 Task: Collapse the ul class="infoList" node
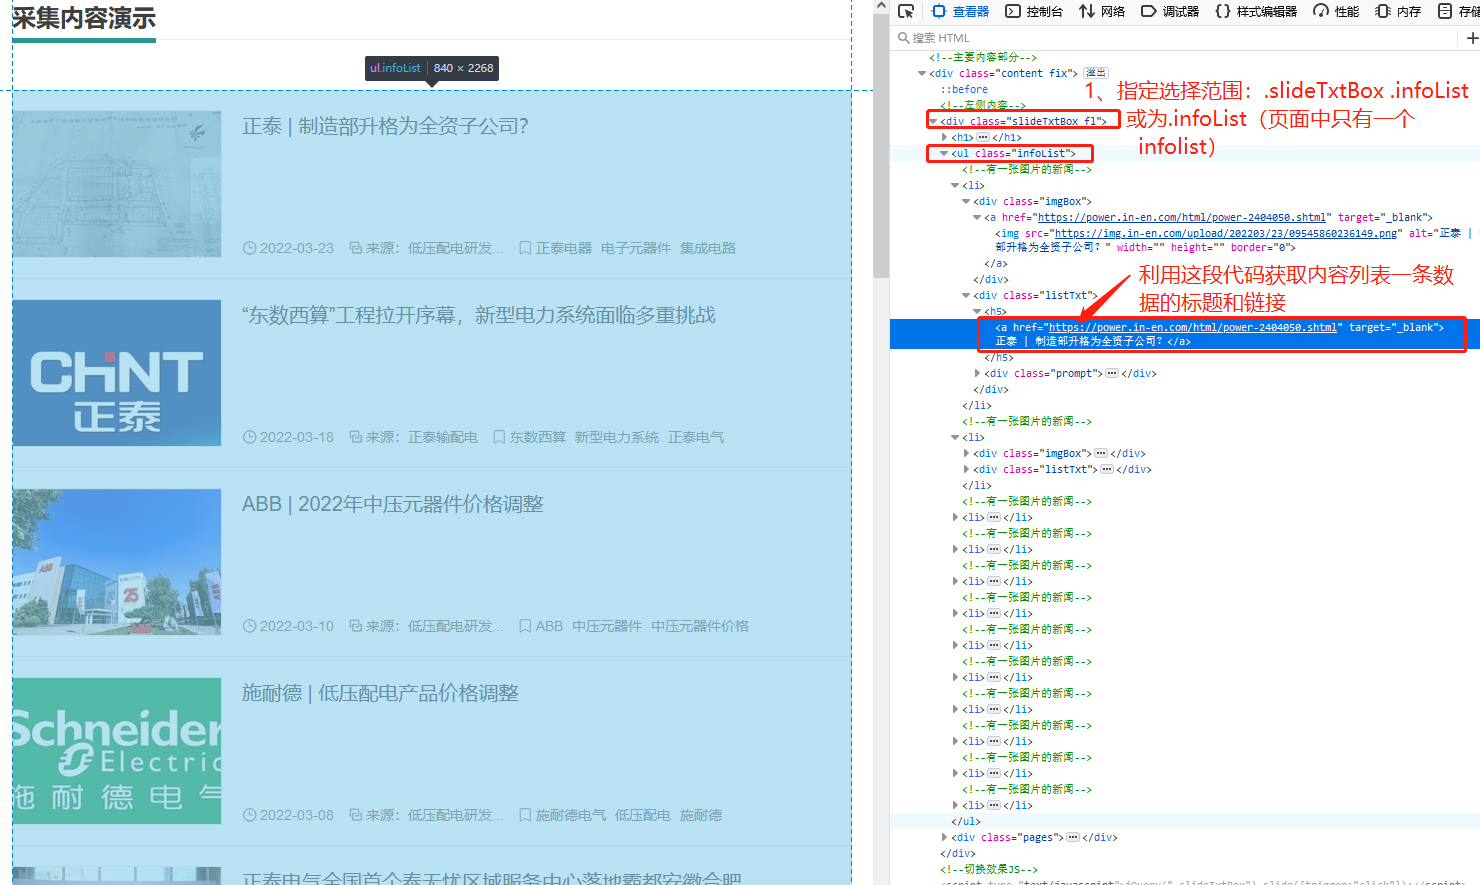(x=944, y=153)
